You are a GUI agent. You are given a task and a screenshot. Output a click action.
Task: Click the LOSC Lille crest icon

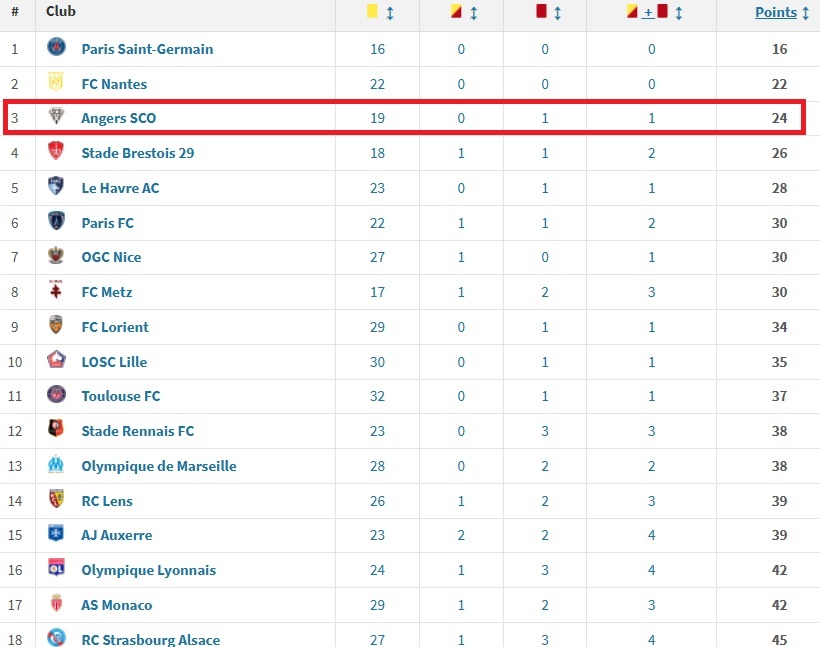(57, 360)
